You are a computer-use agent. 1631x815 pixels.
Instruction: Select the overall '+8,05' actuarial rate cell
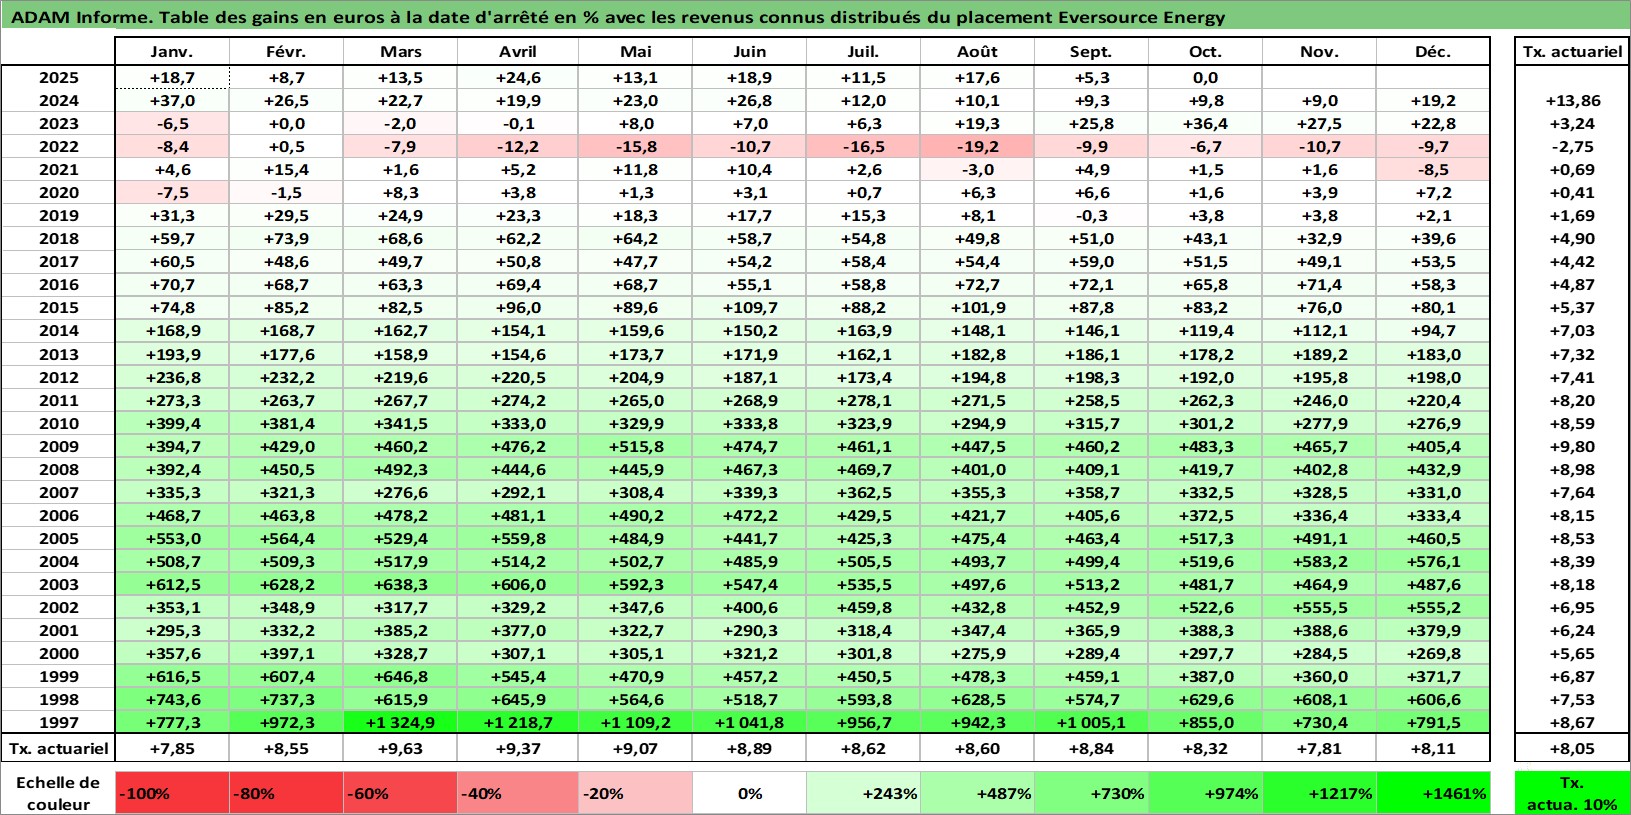[1572, 748]
